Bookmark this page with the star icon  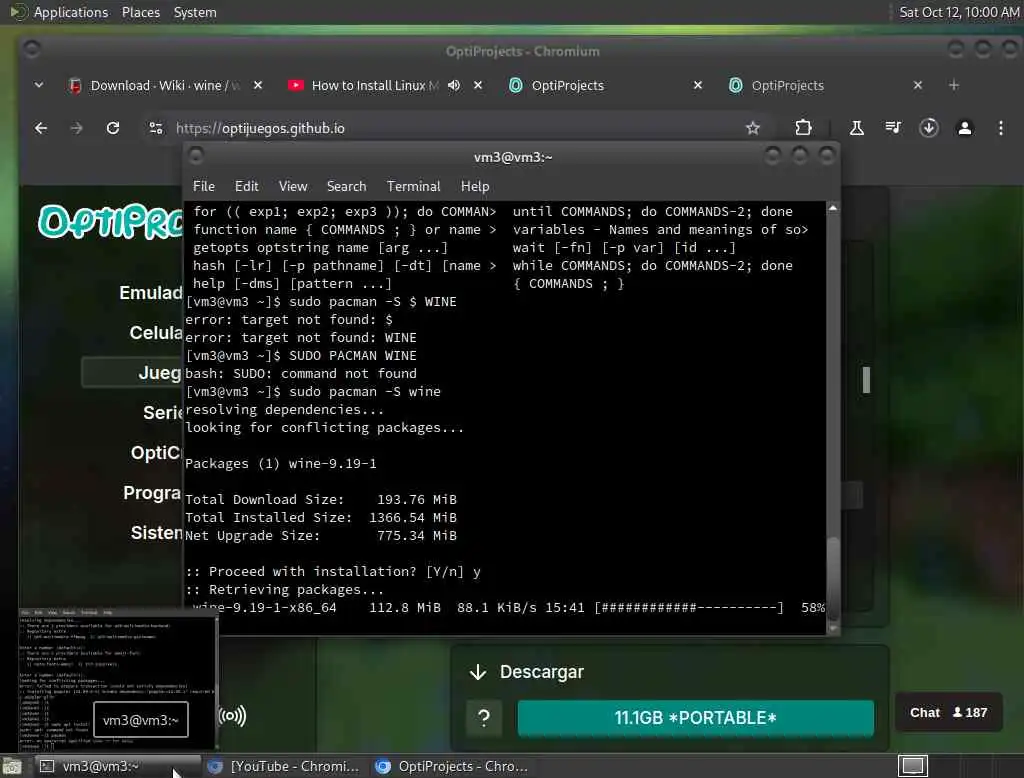click(x=753, y=128)
